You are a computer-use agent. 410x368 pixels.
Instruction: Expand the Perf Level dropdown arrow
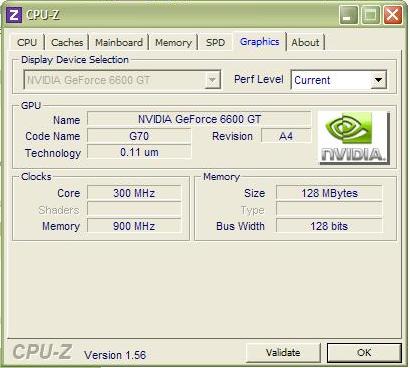click(378, 80)
